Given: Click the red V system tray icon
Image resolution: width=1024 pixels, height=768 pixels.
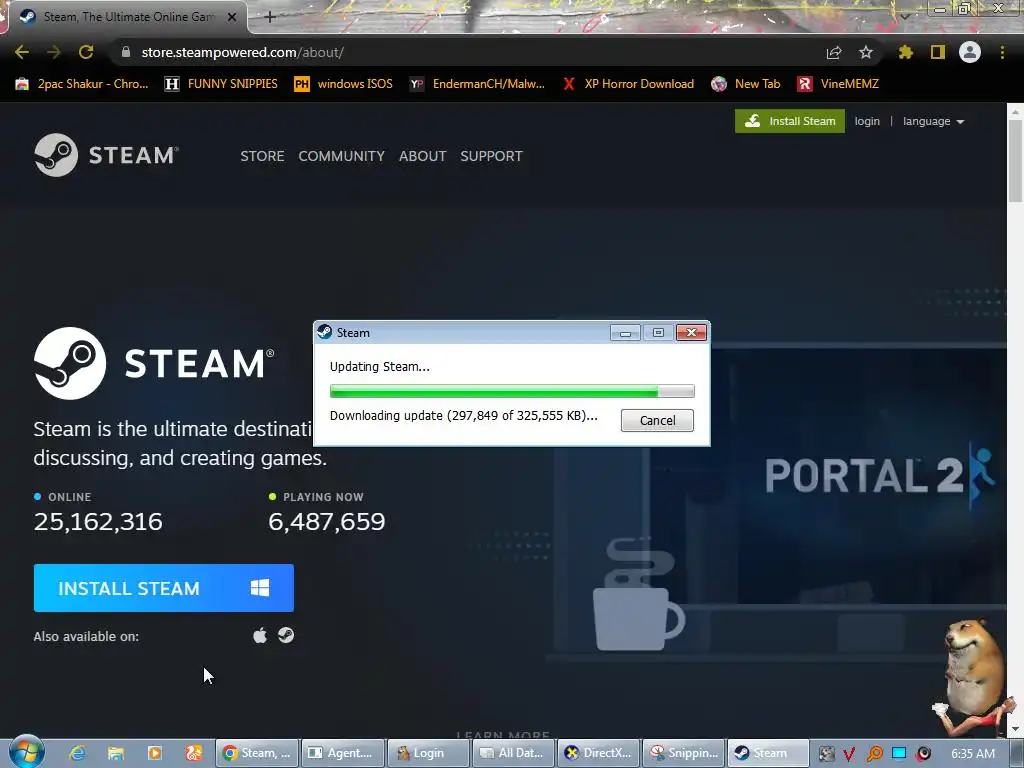Looking at the screenshot, I should (849, 754).
